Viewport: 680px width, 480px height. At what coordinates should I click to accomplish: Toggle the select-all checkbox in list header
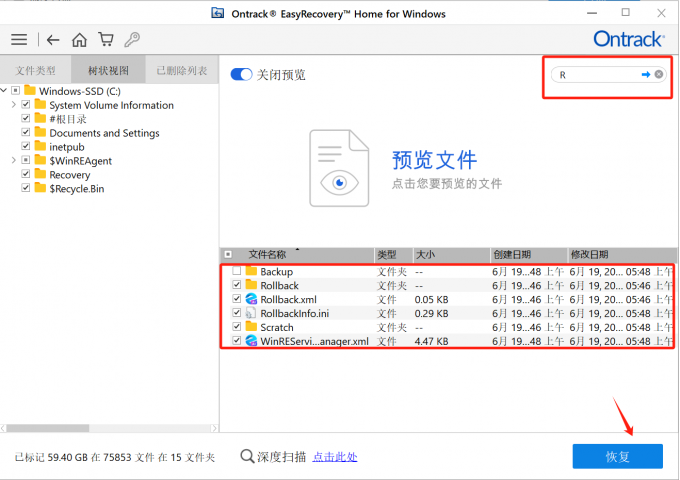tap(228, 255)
